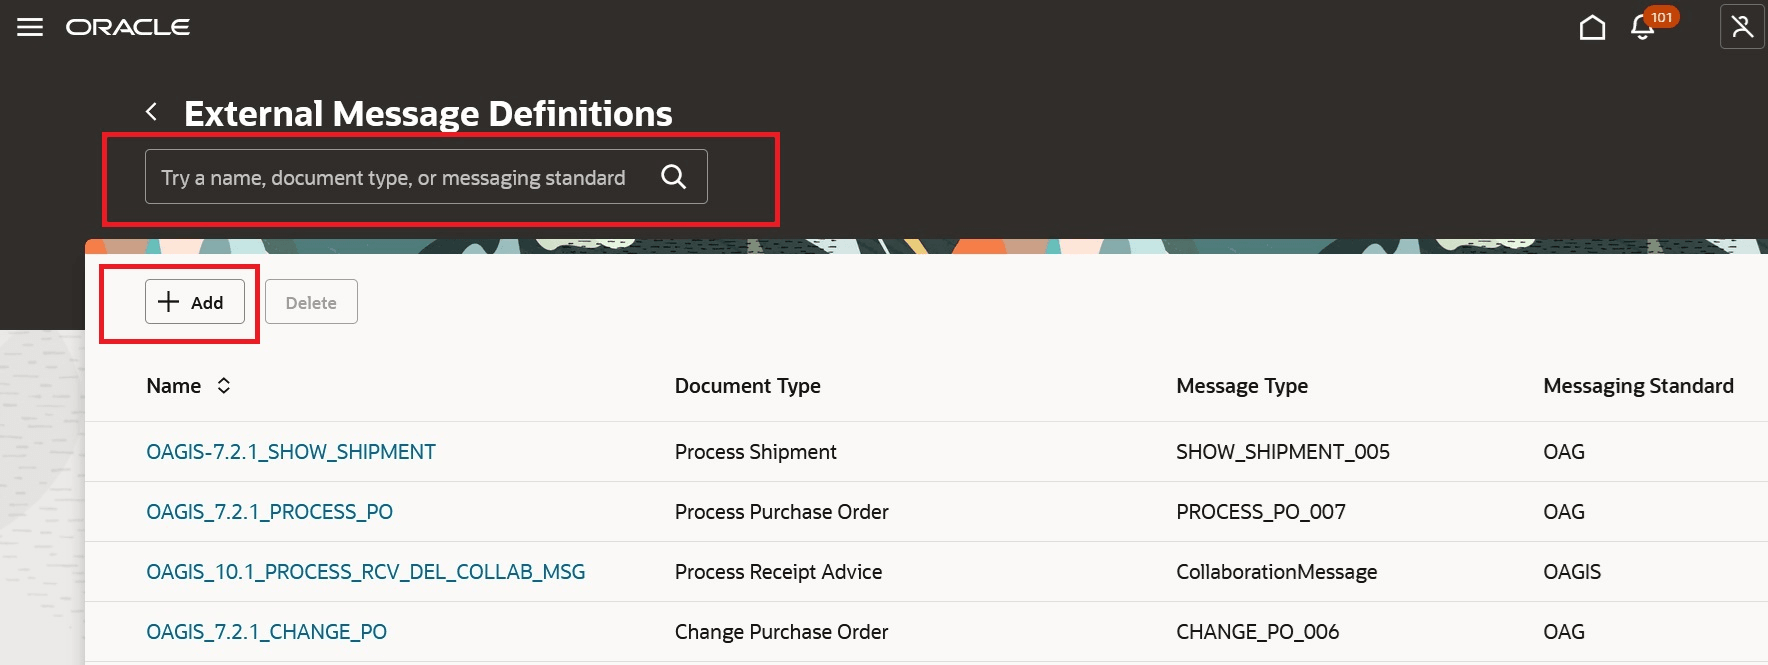This screenshot has height=665, width=1768.
Task: Open the hamburger navigation menu
Action: coord(30,27)
